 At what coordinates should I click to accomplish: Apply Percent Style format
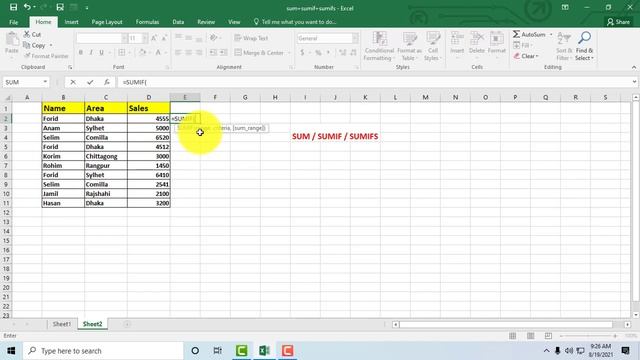click(x=318, y=52)
